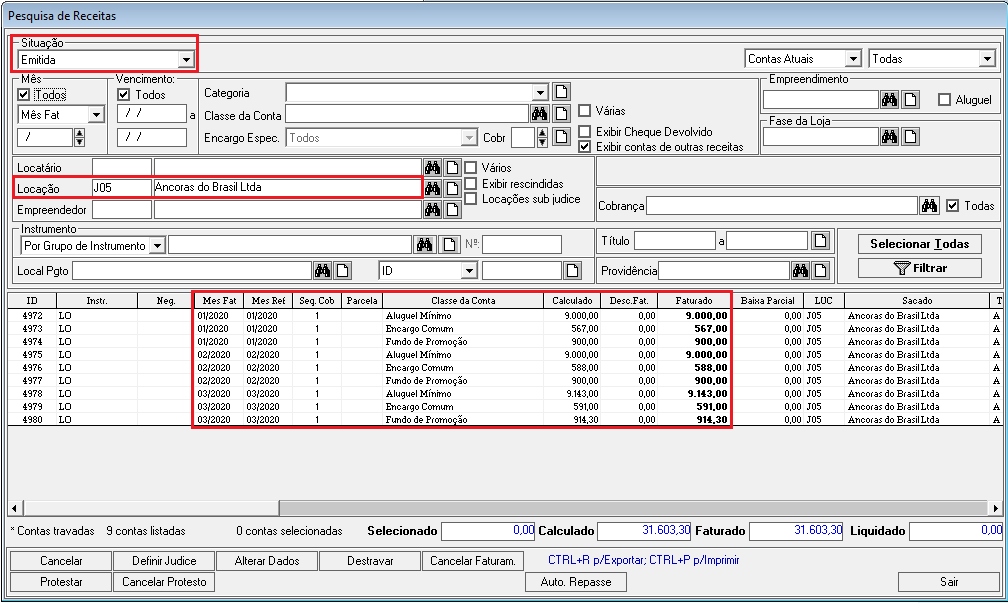Search Instrumento with binoculars icon

(x=424, y=245)
